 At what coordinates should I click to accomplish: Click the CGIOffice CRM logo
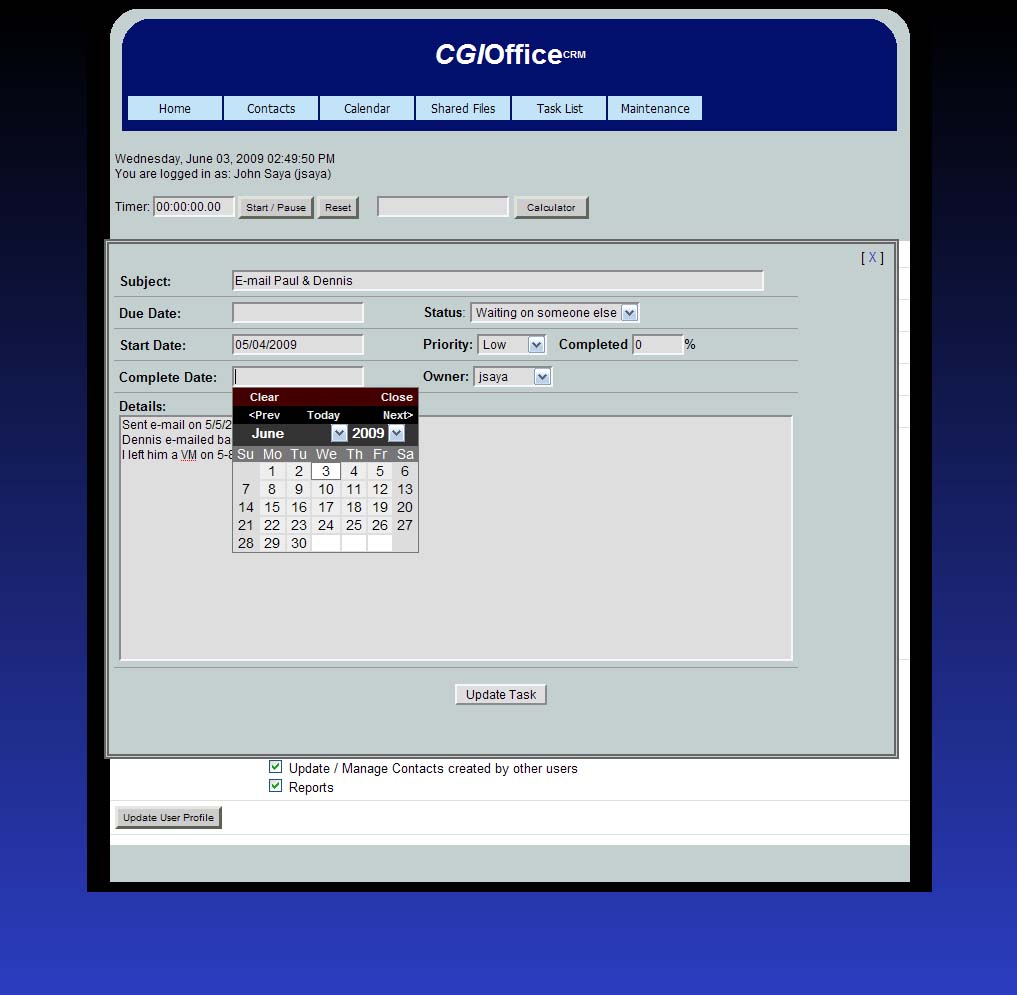tap(510, 54)
